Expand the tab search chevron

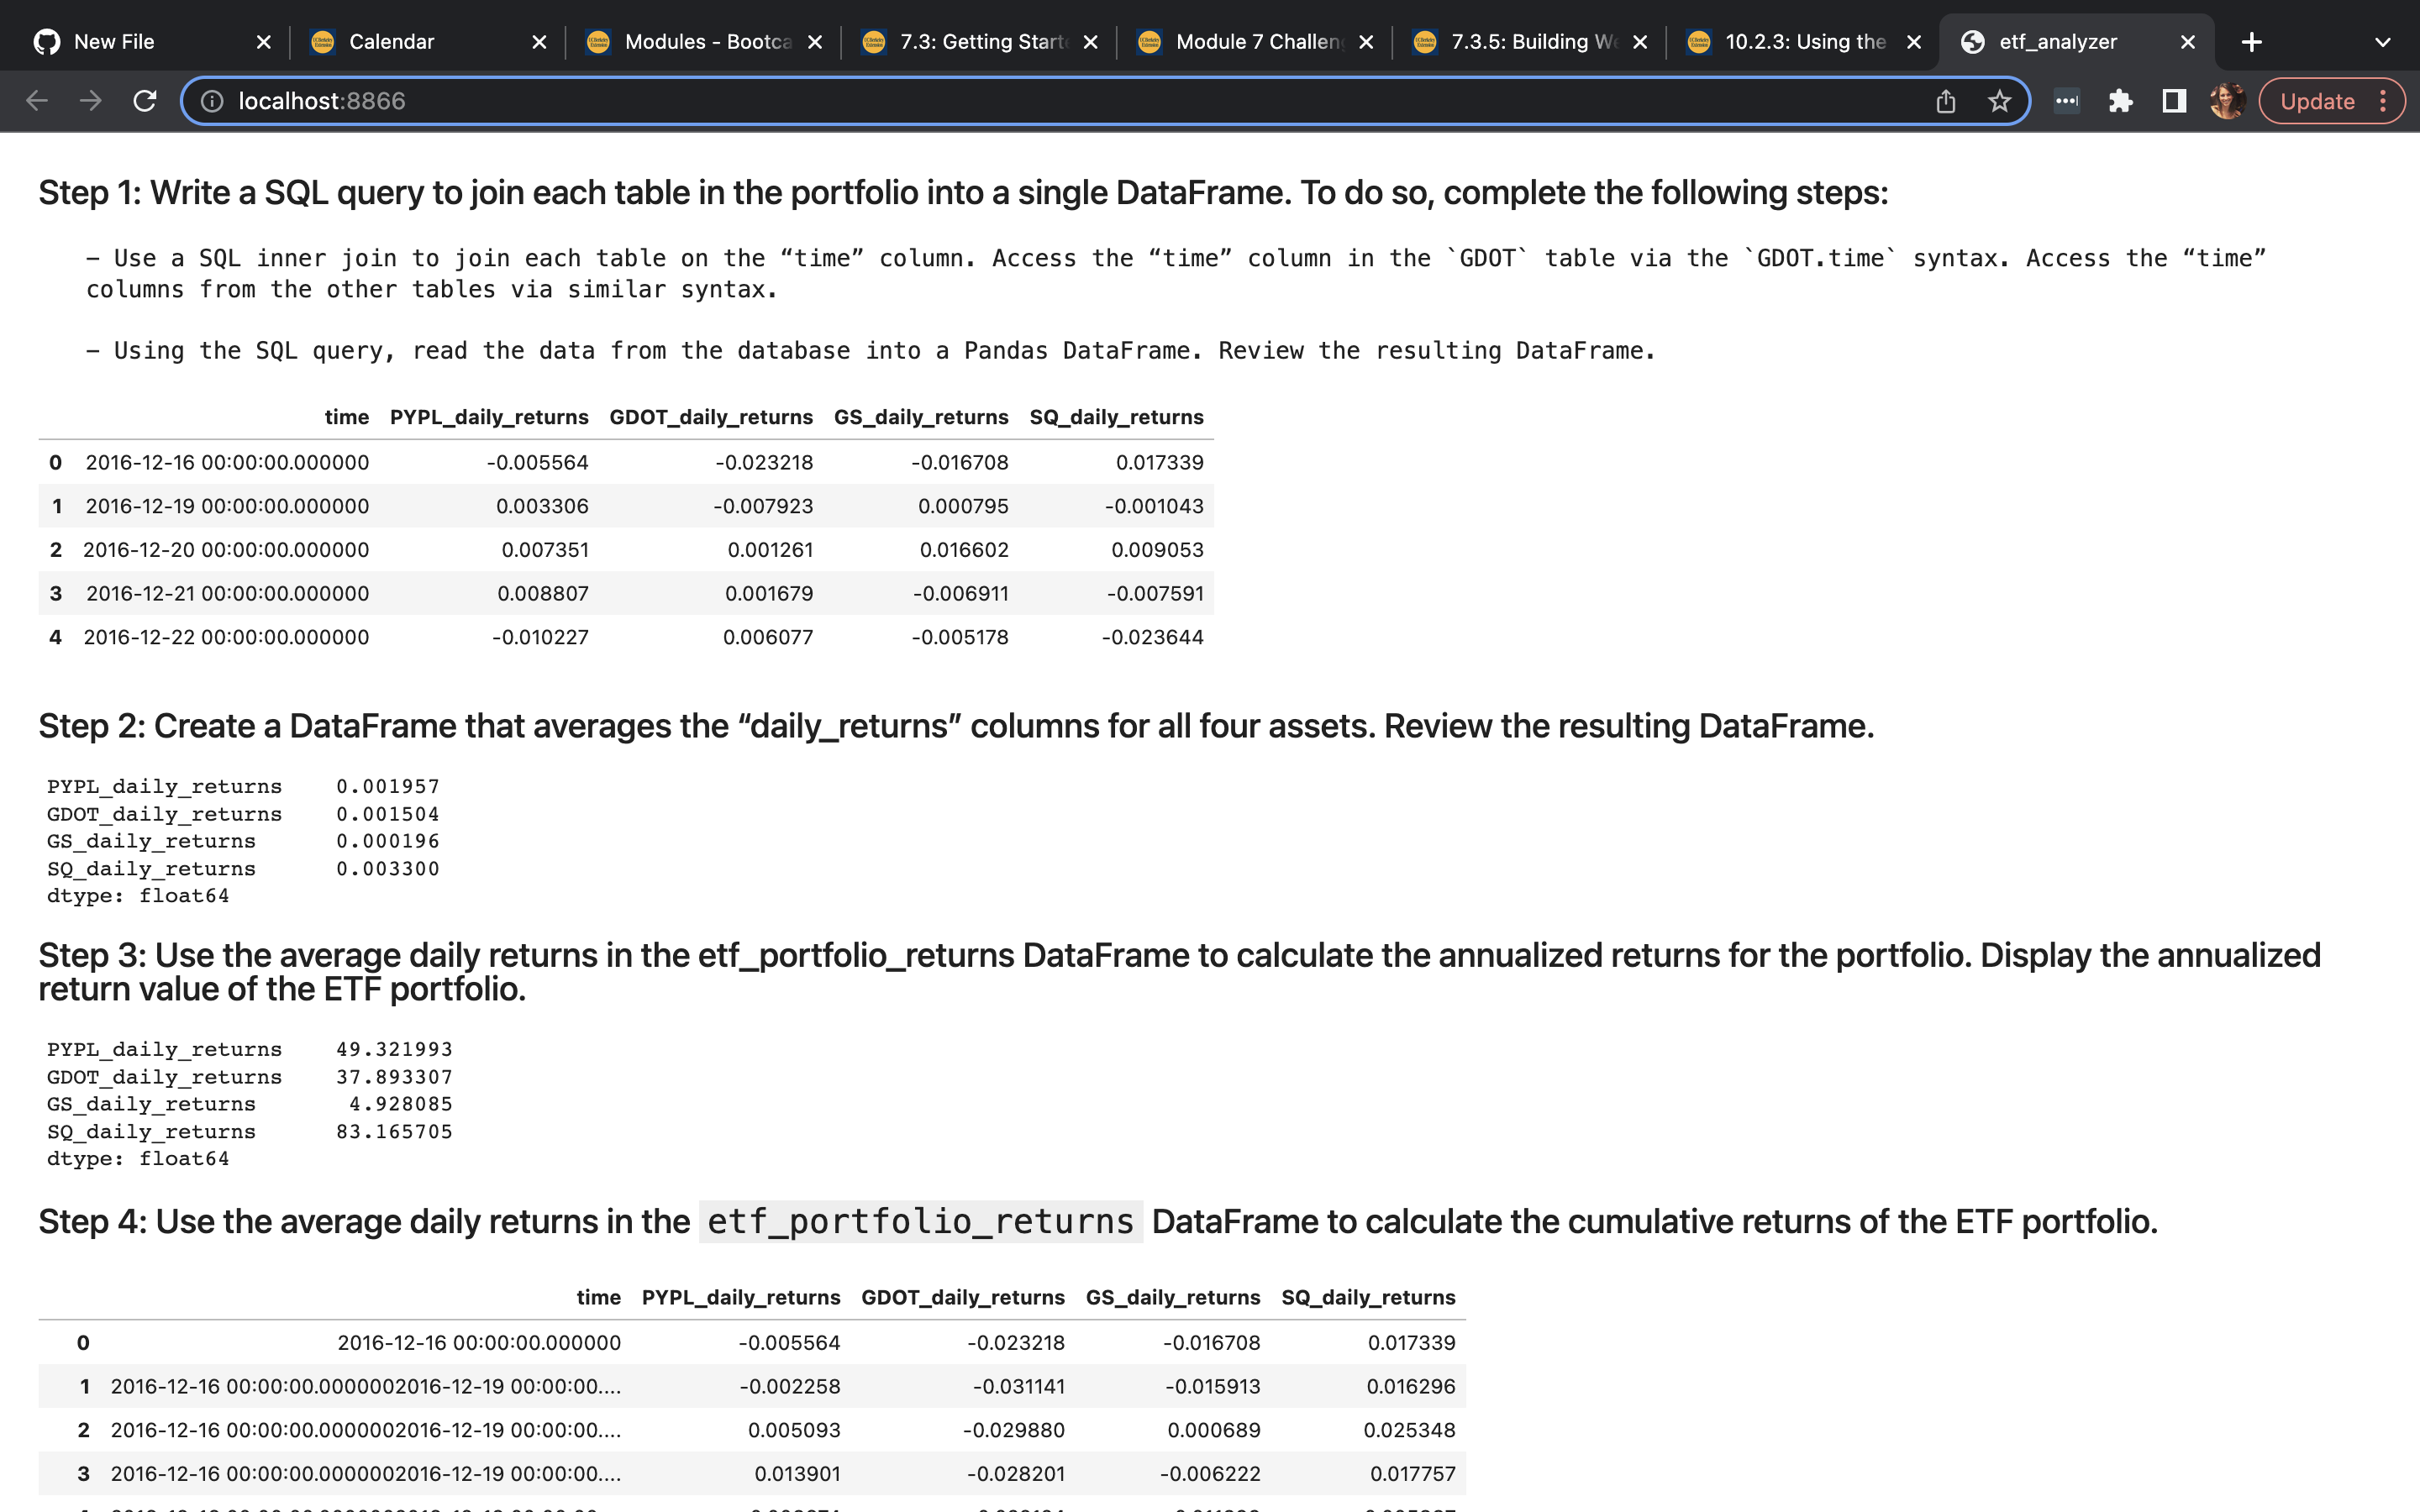coord(2382,42)
